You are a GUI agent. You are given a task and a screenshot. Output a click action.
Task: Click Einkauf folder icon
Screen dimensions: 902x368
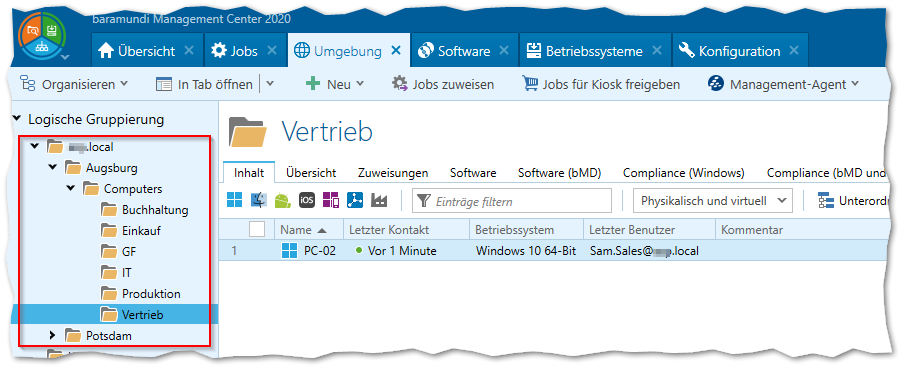click(109, 231)
